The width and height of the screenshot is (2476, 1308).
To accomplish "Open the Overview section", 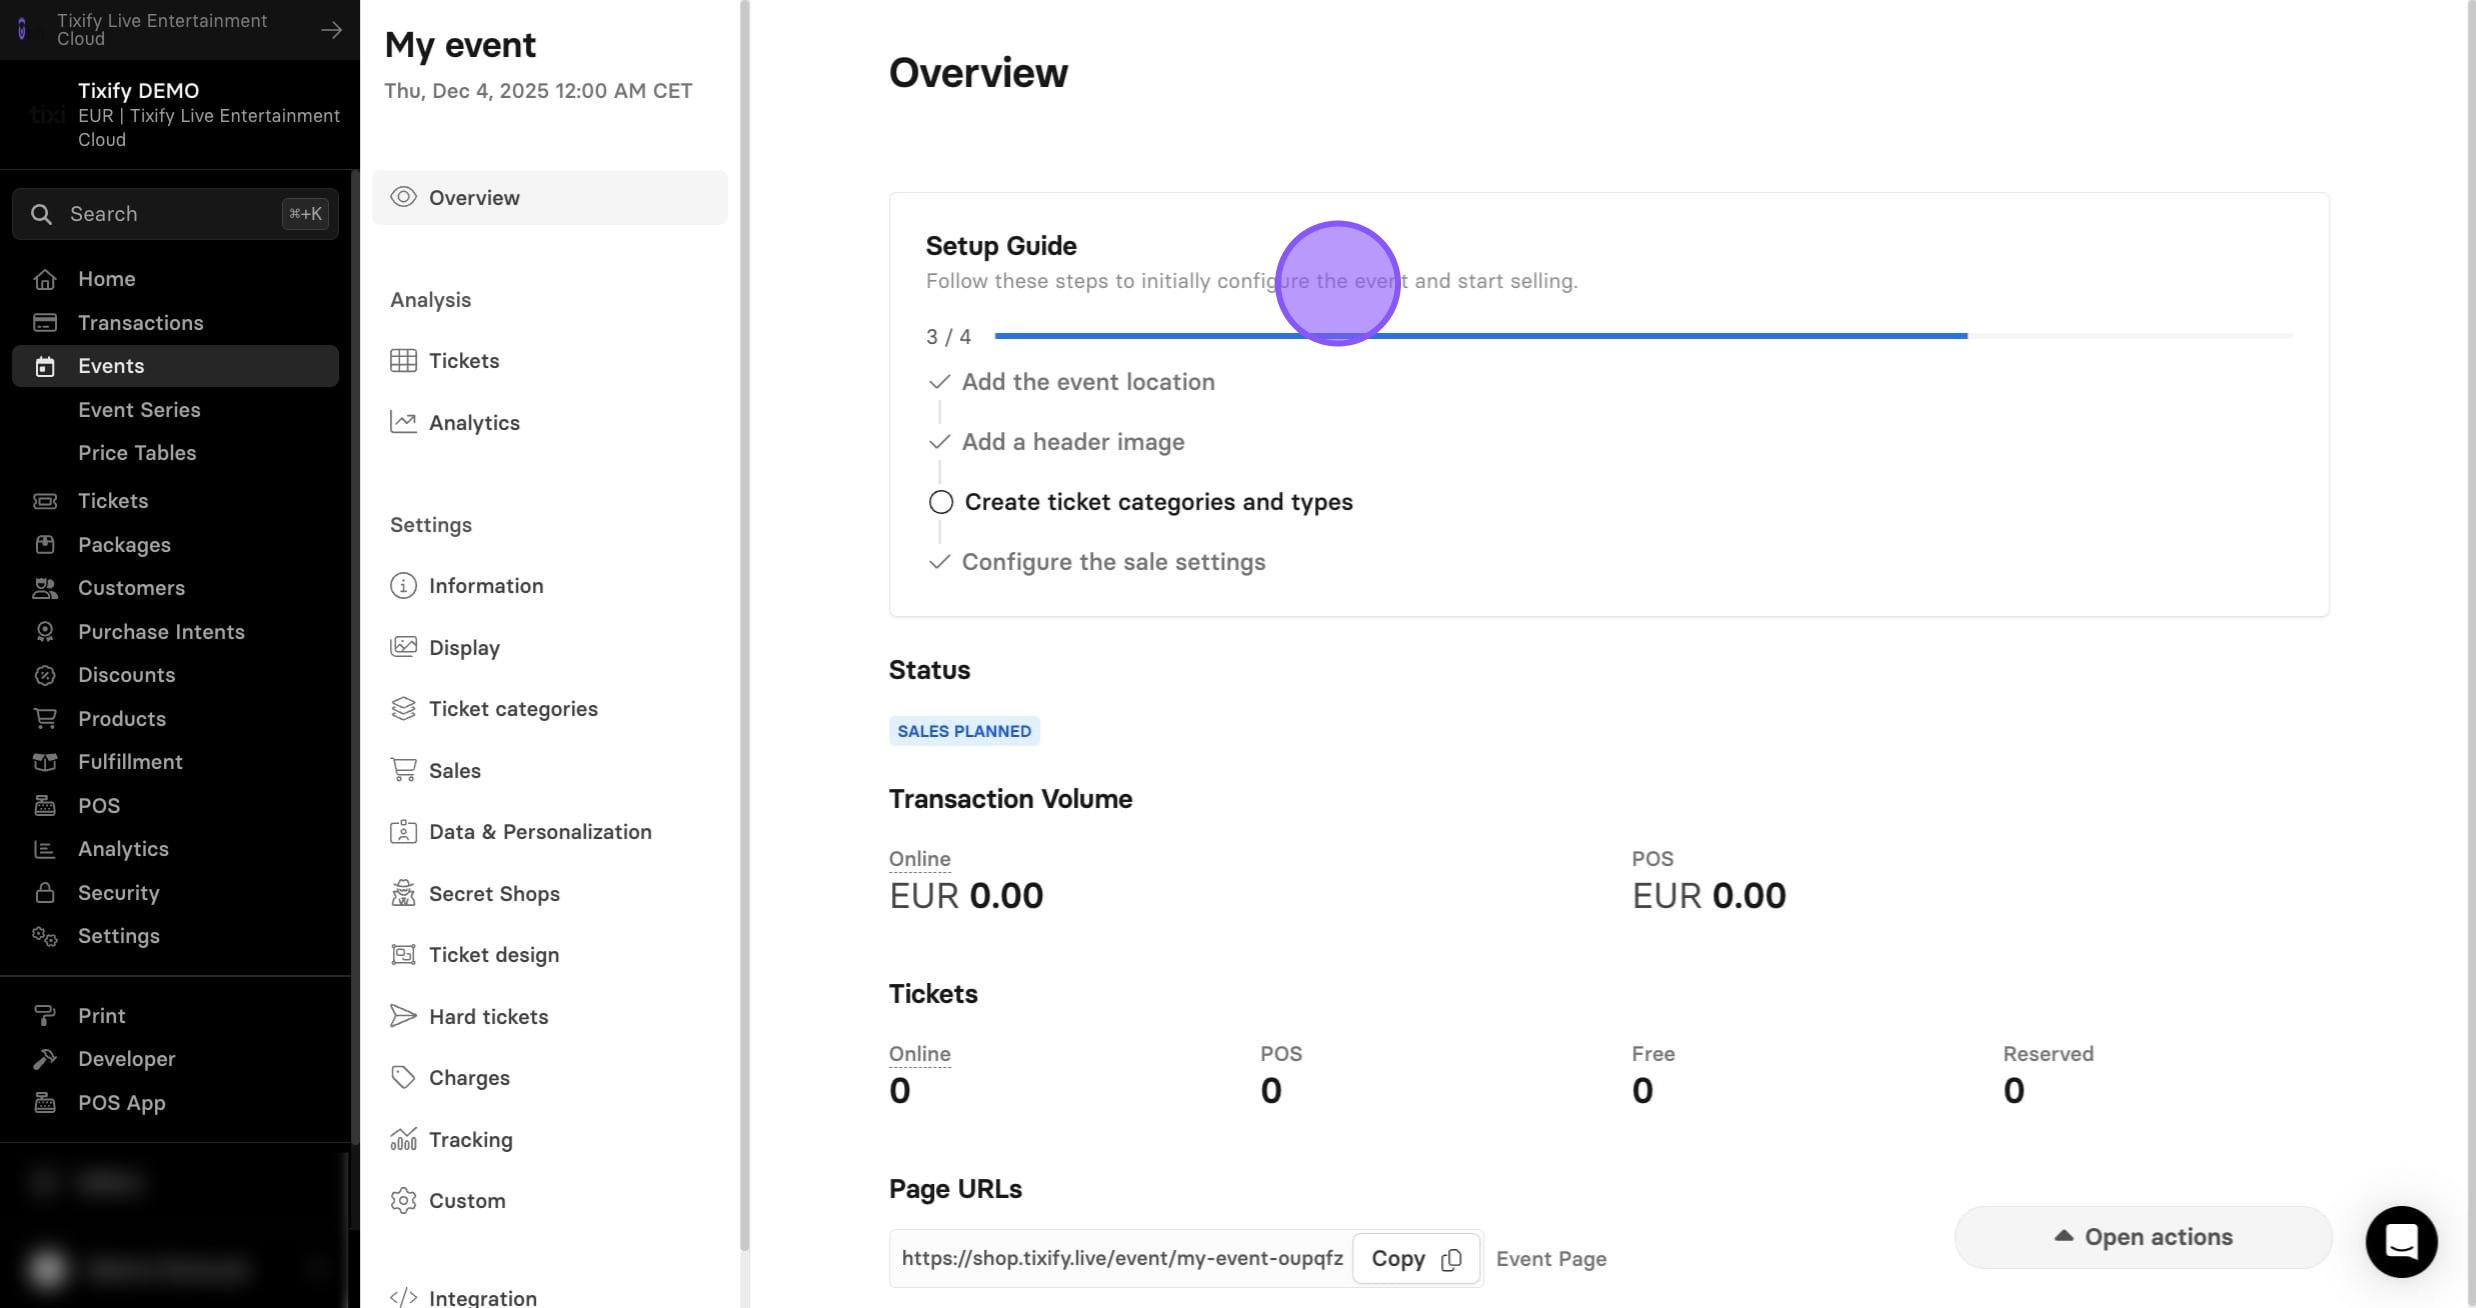I will tap(550, 198).
